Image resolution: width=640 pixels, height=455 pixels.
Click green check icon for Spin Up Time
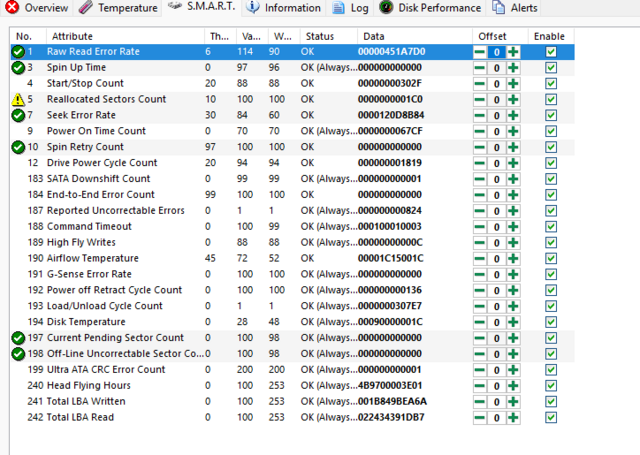[x=18, y=67]
